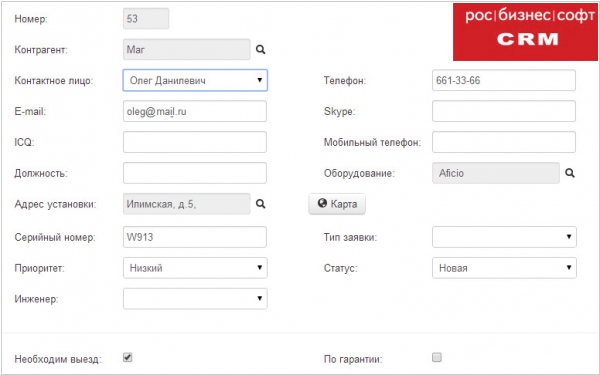Click into the Skype input field
This screenshot has width=600, height=375.
(x=504, y=111)
